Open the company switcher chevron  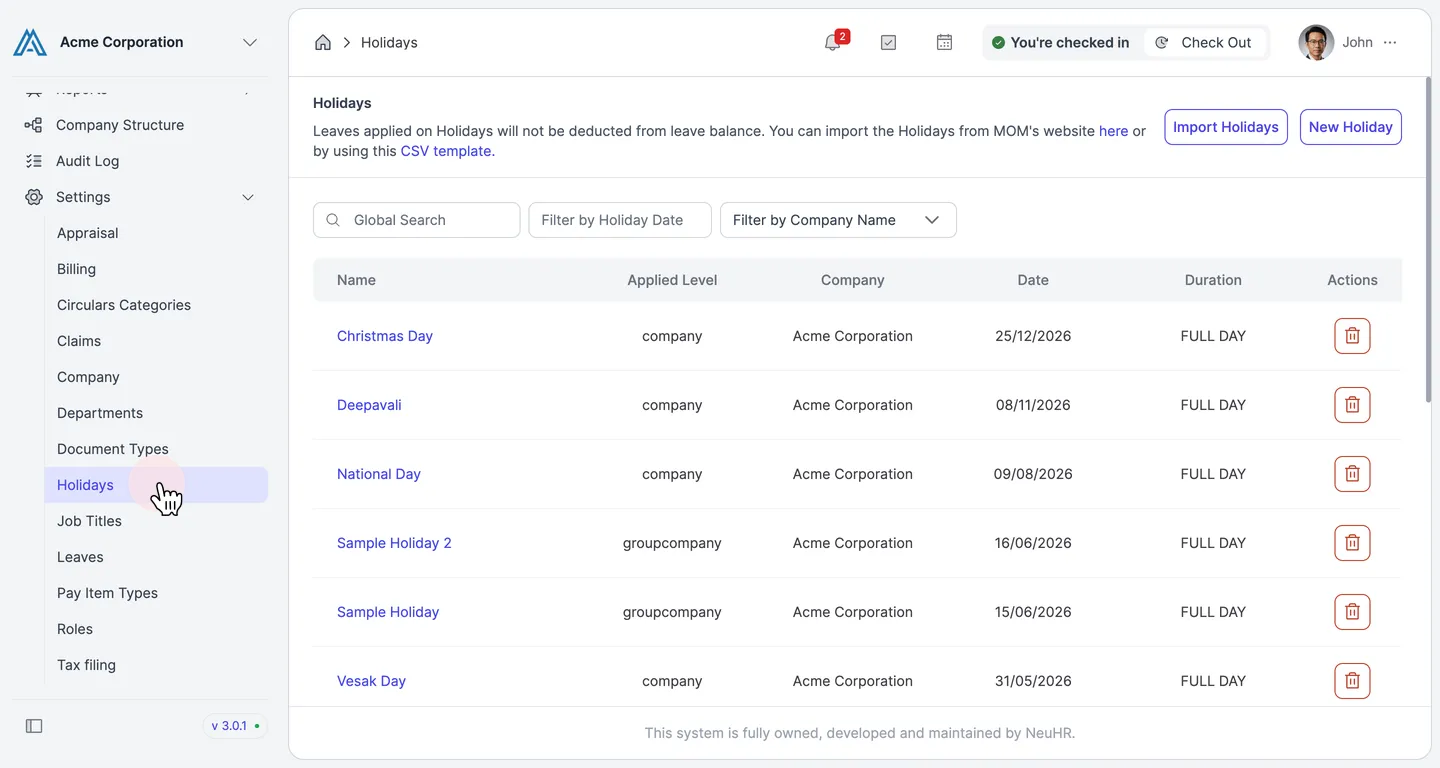(250, 42)
